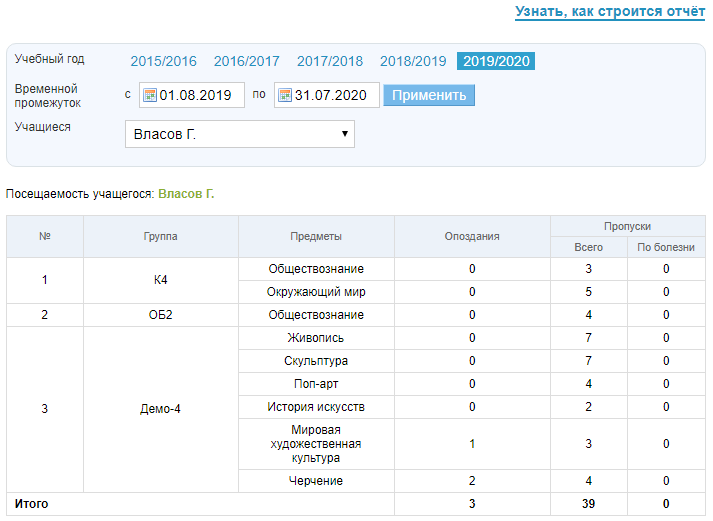Select the Демо-4 group cell
The width and height of the screenshot is (713, 521).
tap(160, 408)
